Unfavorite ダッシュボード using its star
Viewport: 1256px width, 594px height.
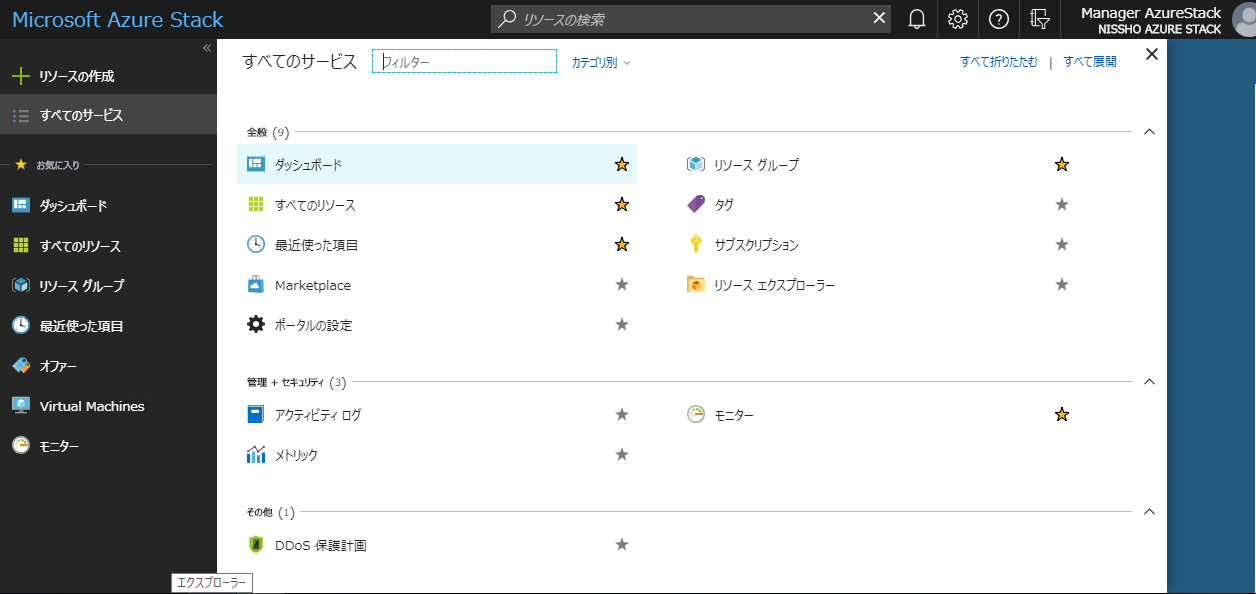pyautogui.click(x=622, y=165)
